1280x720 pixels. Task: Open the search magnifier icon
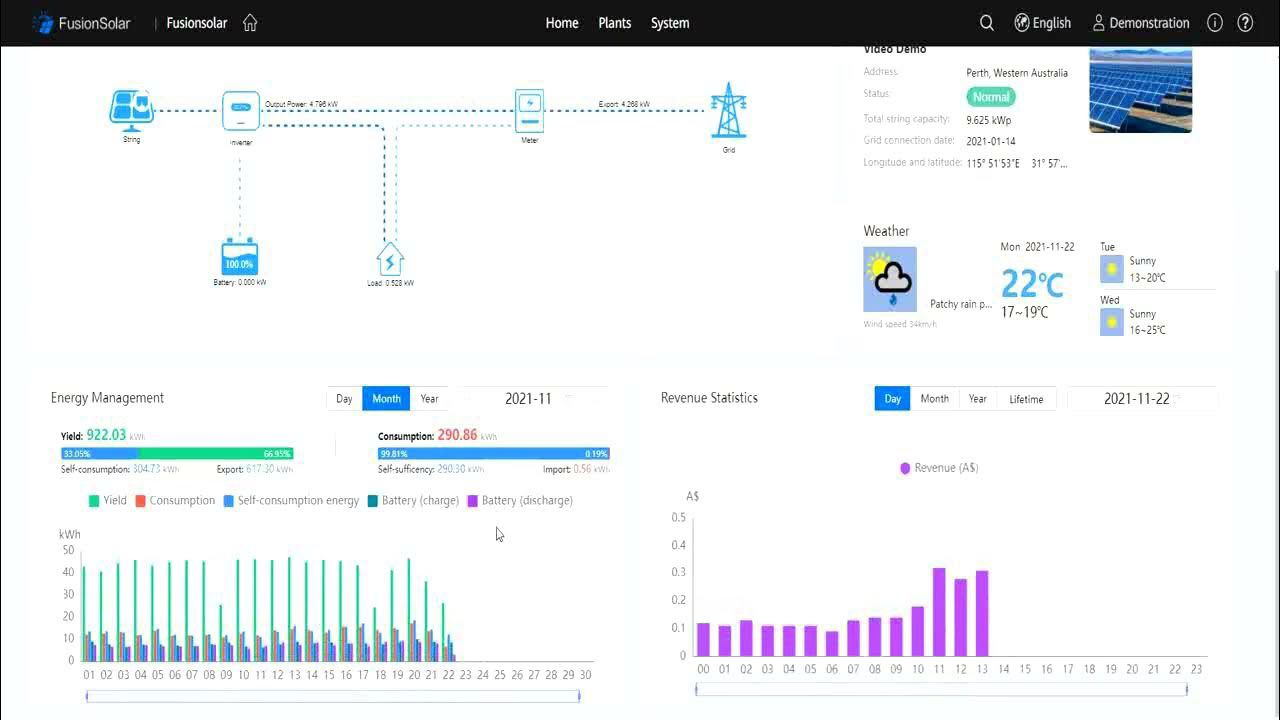(x=986, y=23)
